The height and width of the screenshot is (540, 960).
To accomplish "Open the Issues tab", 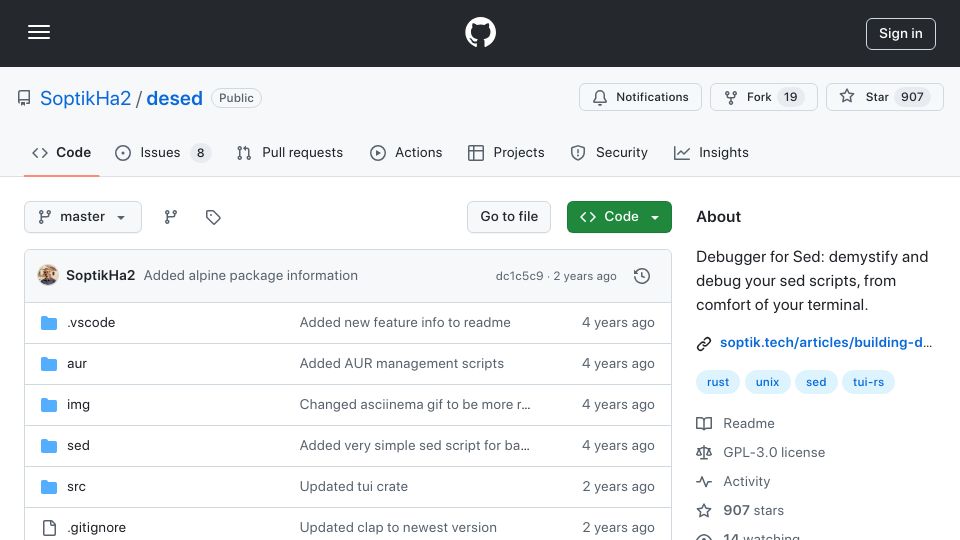I will tap(162, 152).
